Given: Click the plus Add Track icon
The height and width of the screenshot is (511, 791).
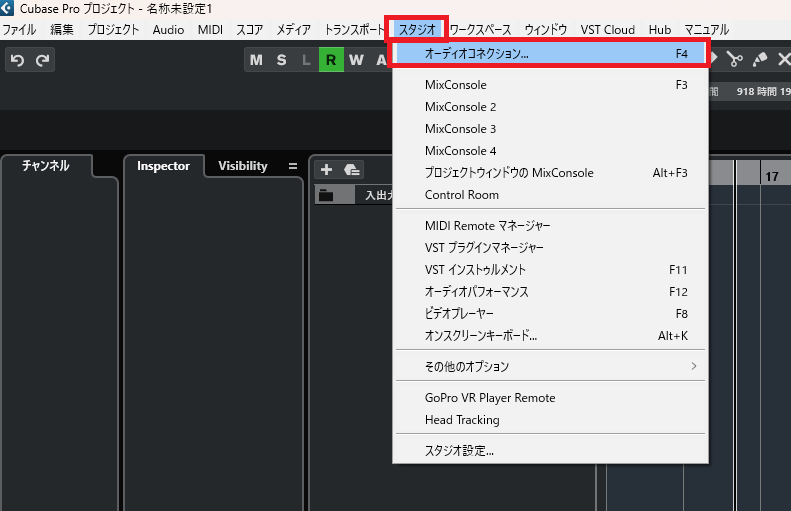Looking at the screenshot, I should click(x=326, y=169).
